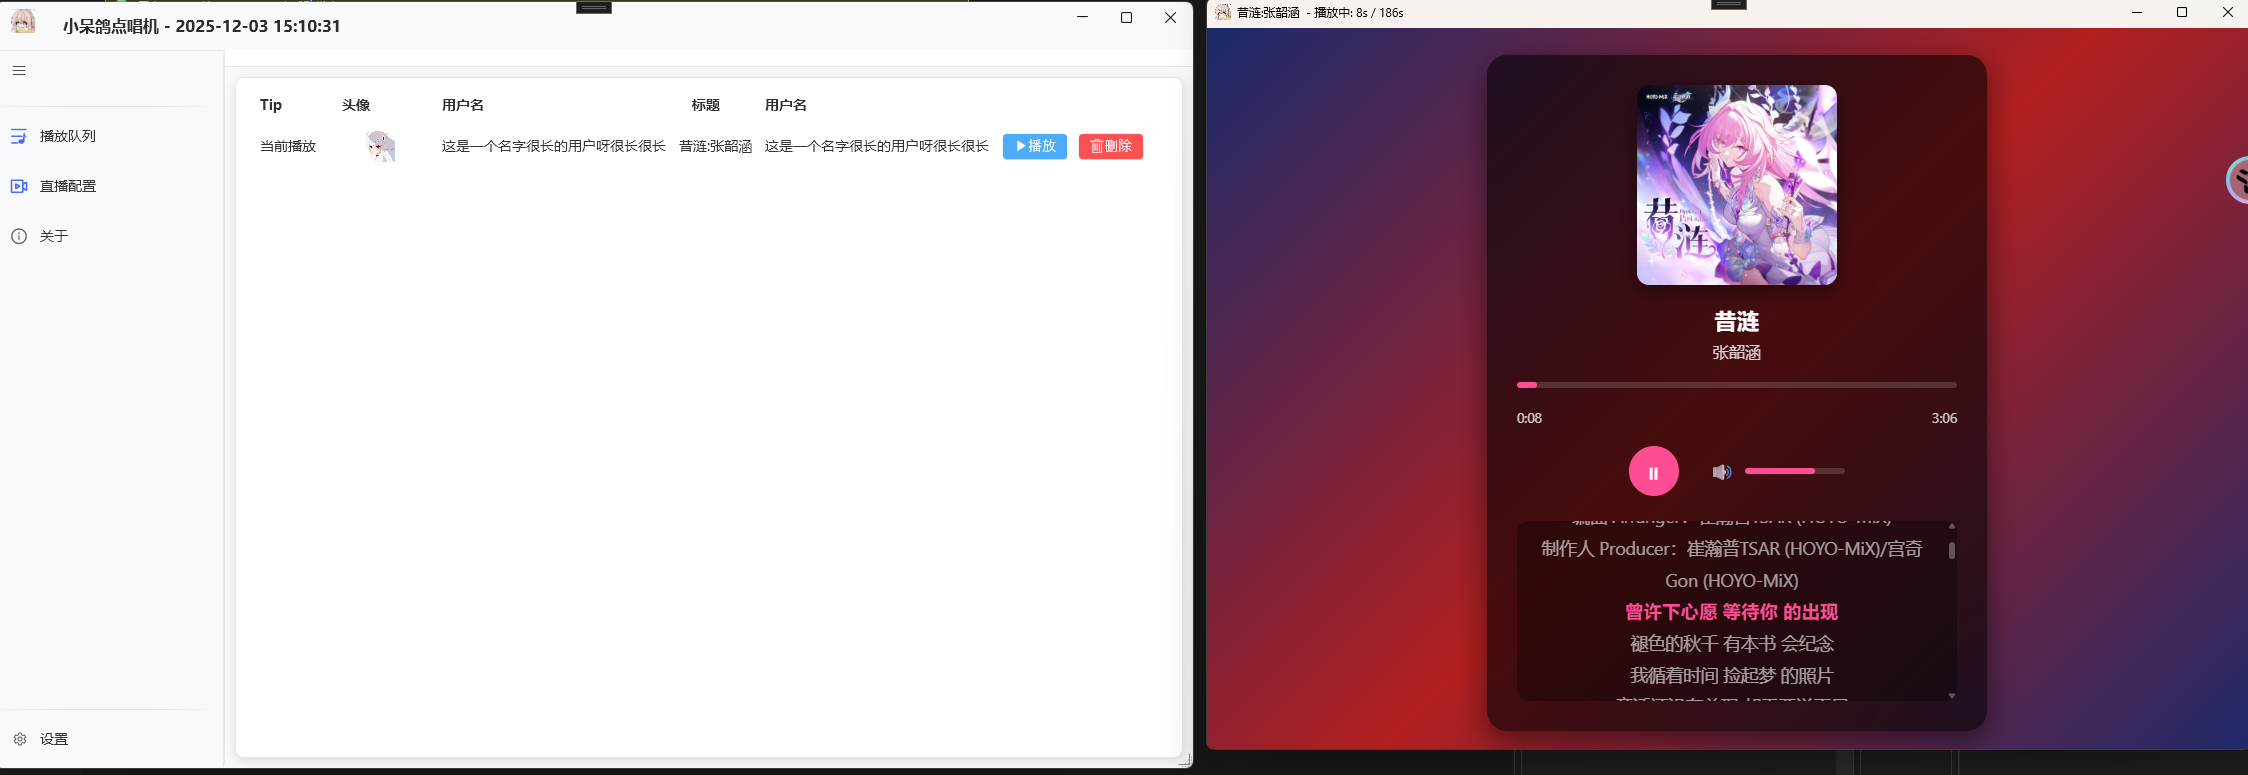The width and height of the screenshot is (2248, 775).
Task: Click the 昔涟 album cover art
Action: pyautogui.click(x=1736, y=185)
